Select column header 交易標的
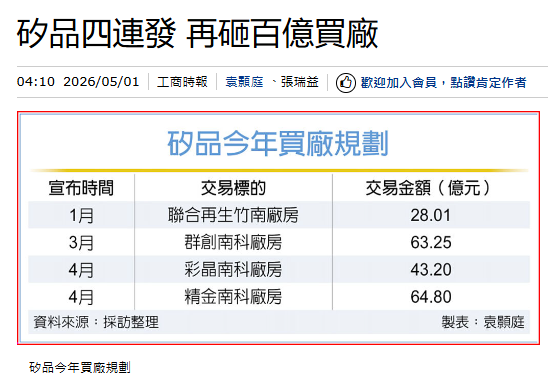The width and height of the screenshot is (548, 381). click(233, 188)
